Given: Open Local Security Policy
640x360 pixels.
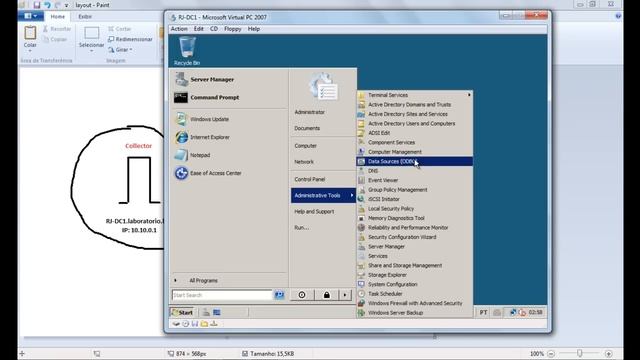Looking at the screenshot, I should 415,209.
